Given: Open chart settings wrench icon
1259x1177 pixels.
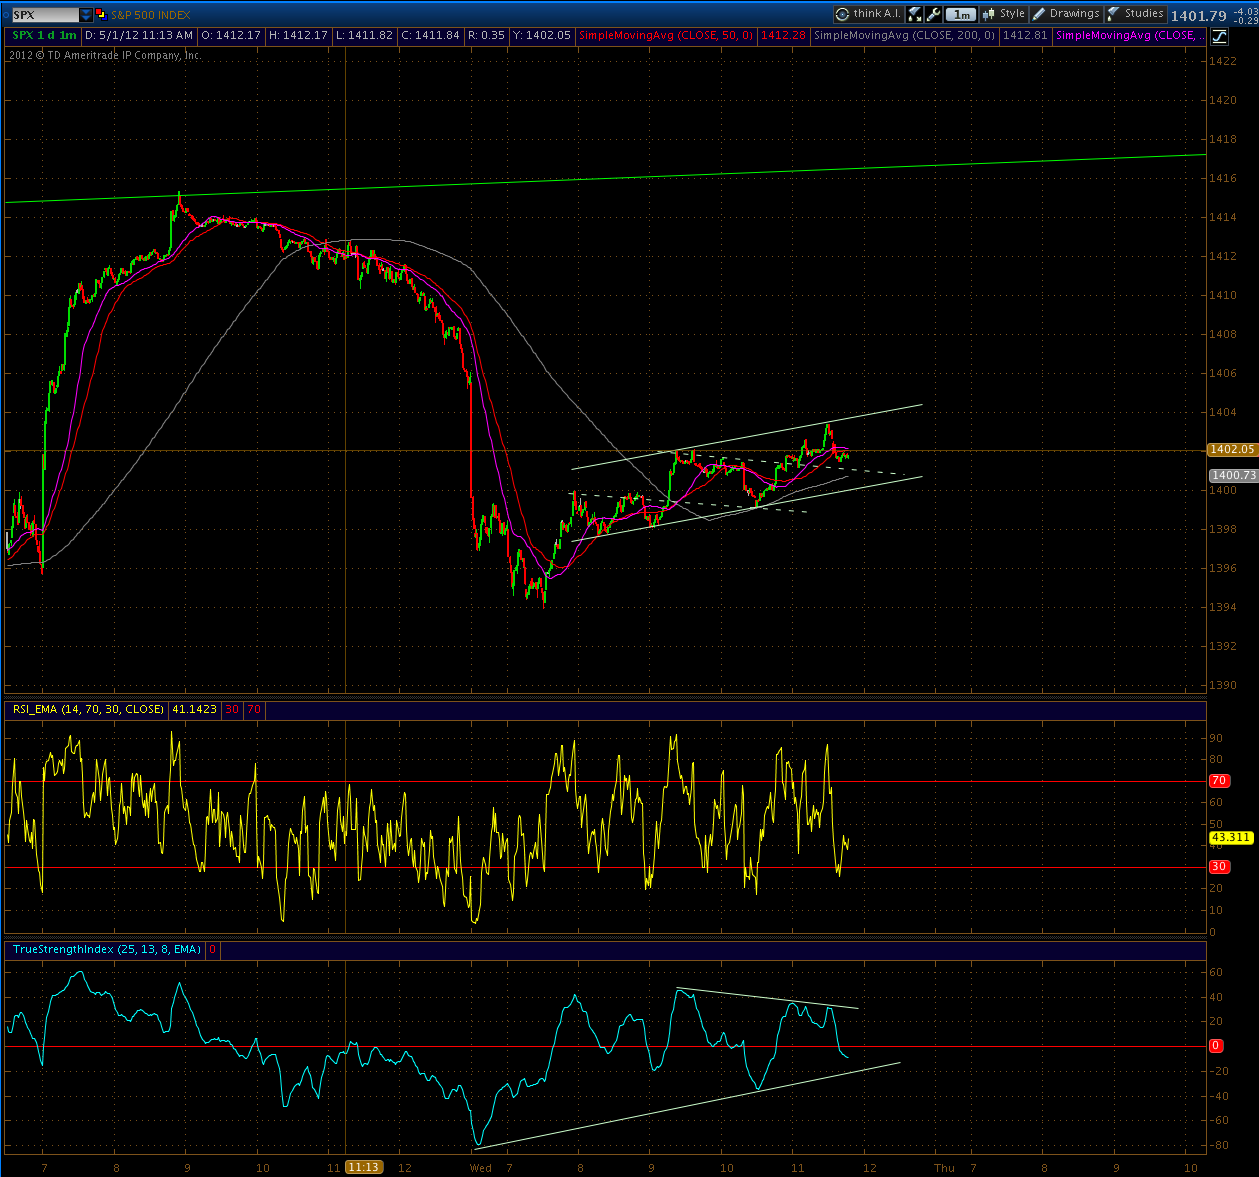Looking at the screenshot, I should (934, 14).
